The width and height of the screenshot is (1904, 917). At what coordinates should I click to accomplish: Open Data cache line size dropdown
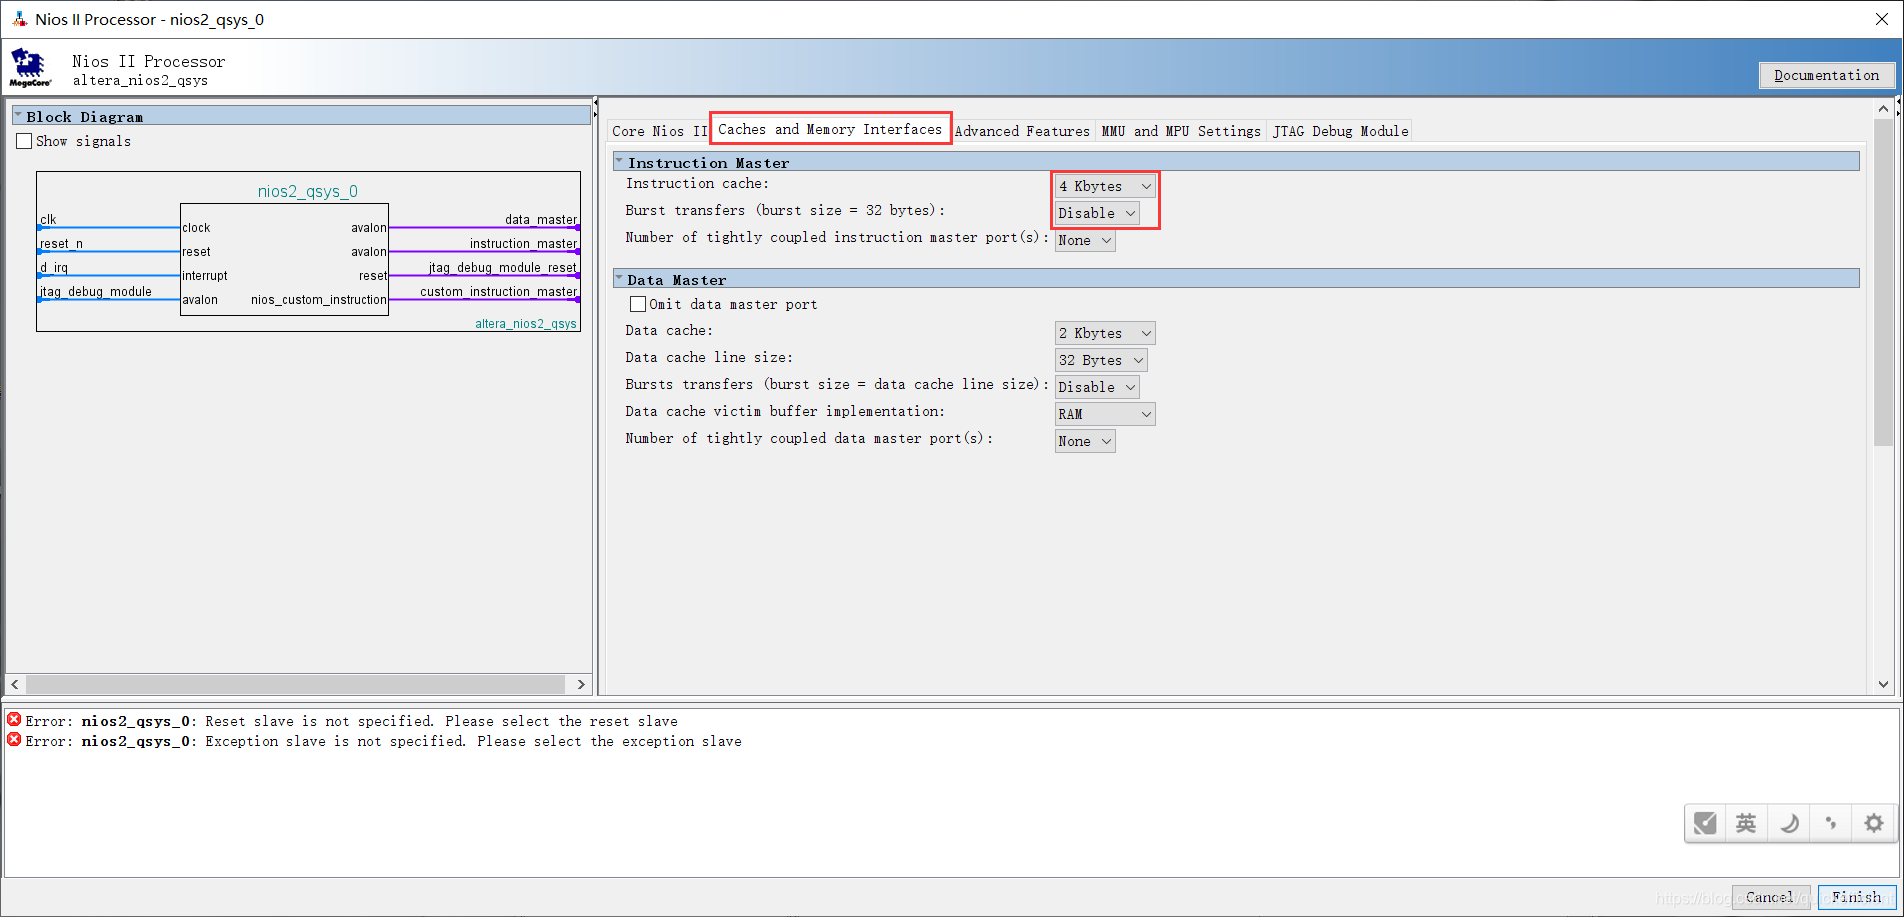[x=1101, y=360]
